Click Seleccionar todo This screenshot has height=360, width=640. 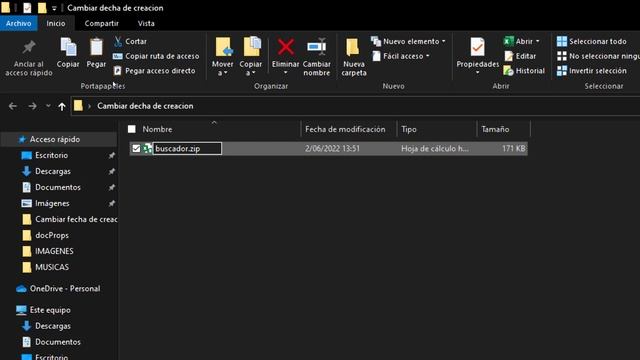591,41
